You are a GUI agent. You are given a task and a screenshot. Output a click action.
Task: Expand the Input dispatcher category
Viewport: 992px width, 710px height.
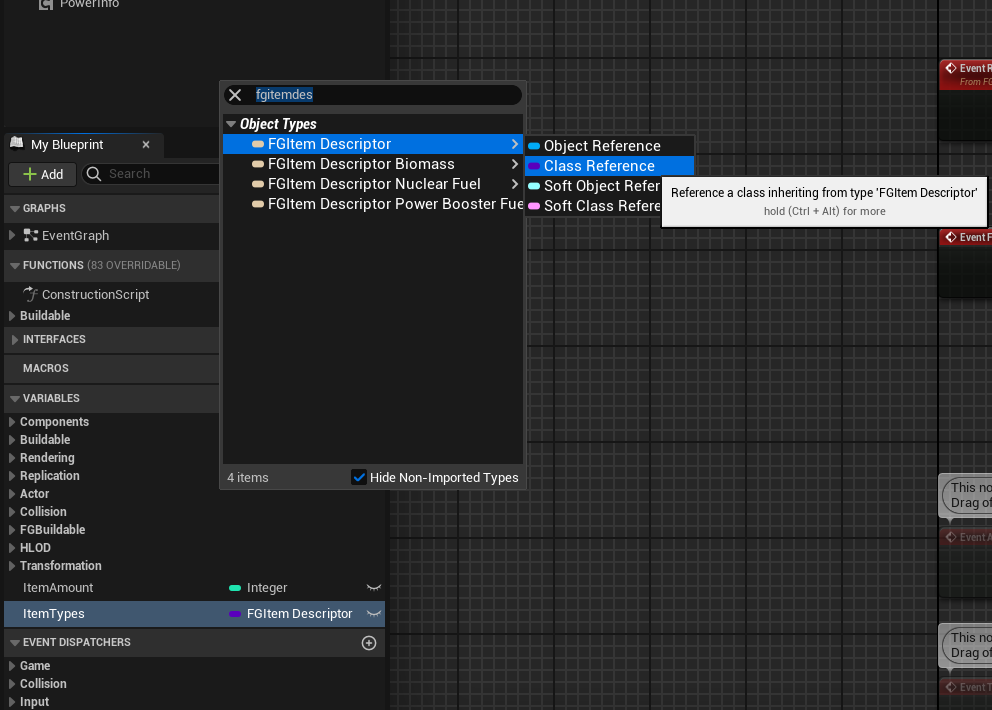[11, 702]
